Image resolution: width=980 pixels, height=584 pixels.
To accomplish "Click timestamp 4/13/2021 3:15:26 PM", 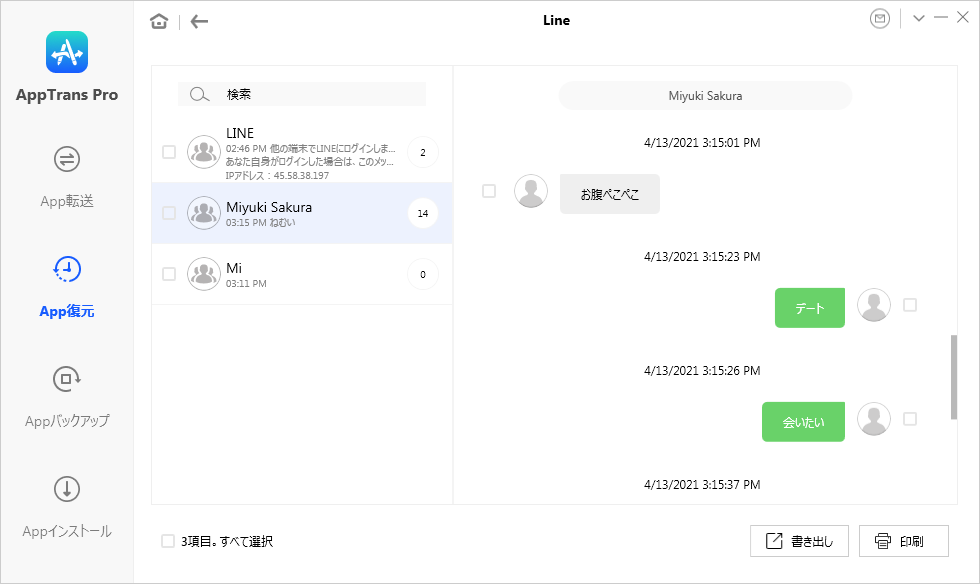I will 702,371.
